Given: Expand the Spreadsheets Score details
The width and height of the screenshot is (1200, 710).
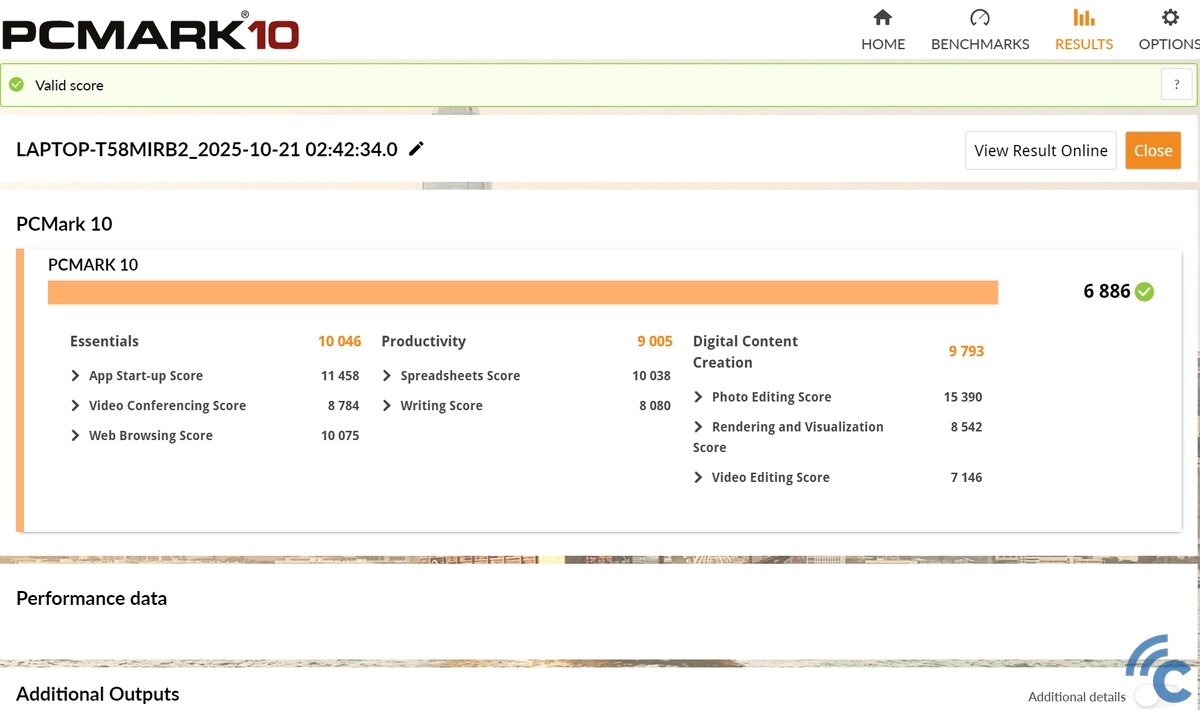Looking at the screenshot, I should pyautogui.click(x=388, y=376).
